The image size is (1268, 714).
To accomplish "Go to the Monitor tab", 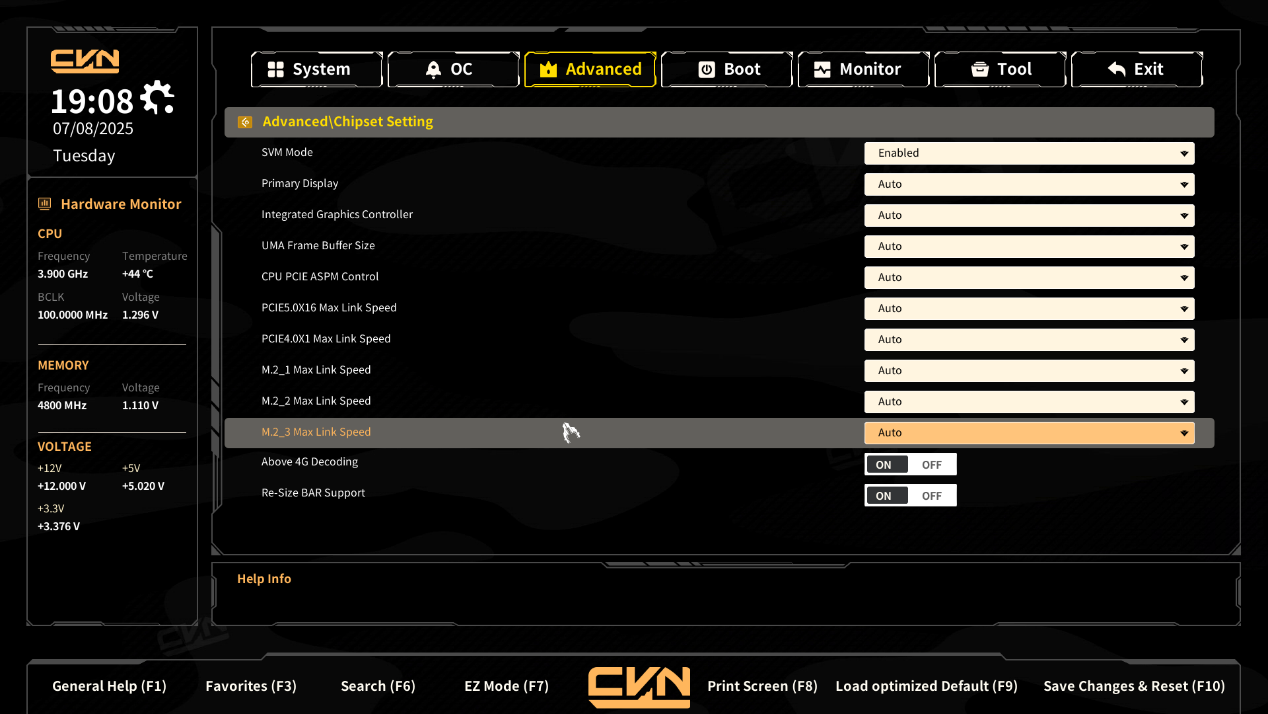I will 863,69.
